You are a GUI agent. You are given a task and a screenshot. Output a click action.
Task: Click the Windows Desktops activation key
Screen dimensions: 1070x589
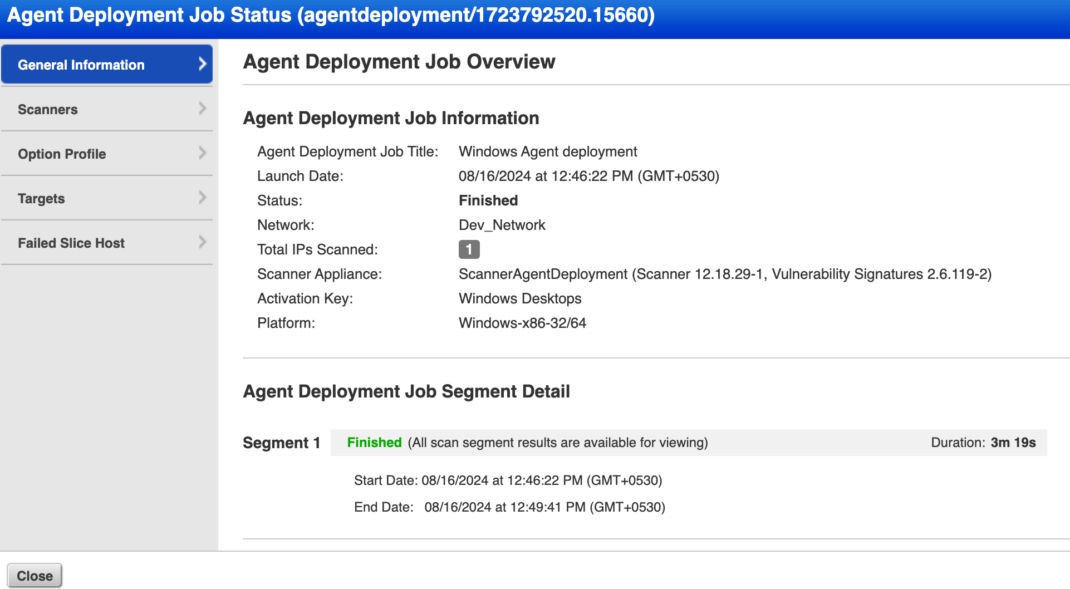(519, 298)
